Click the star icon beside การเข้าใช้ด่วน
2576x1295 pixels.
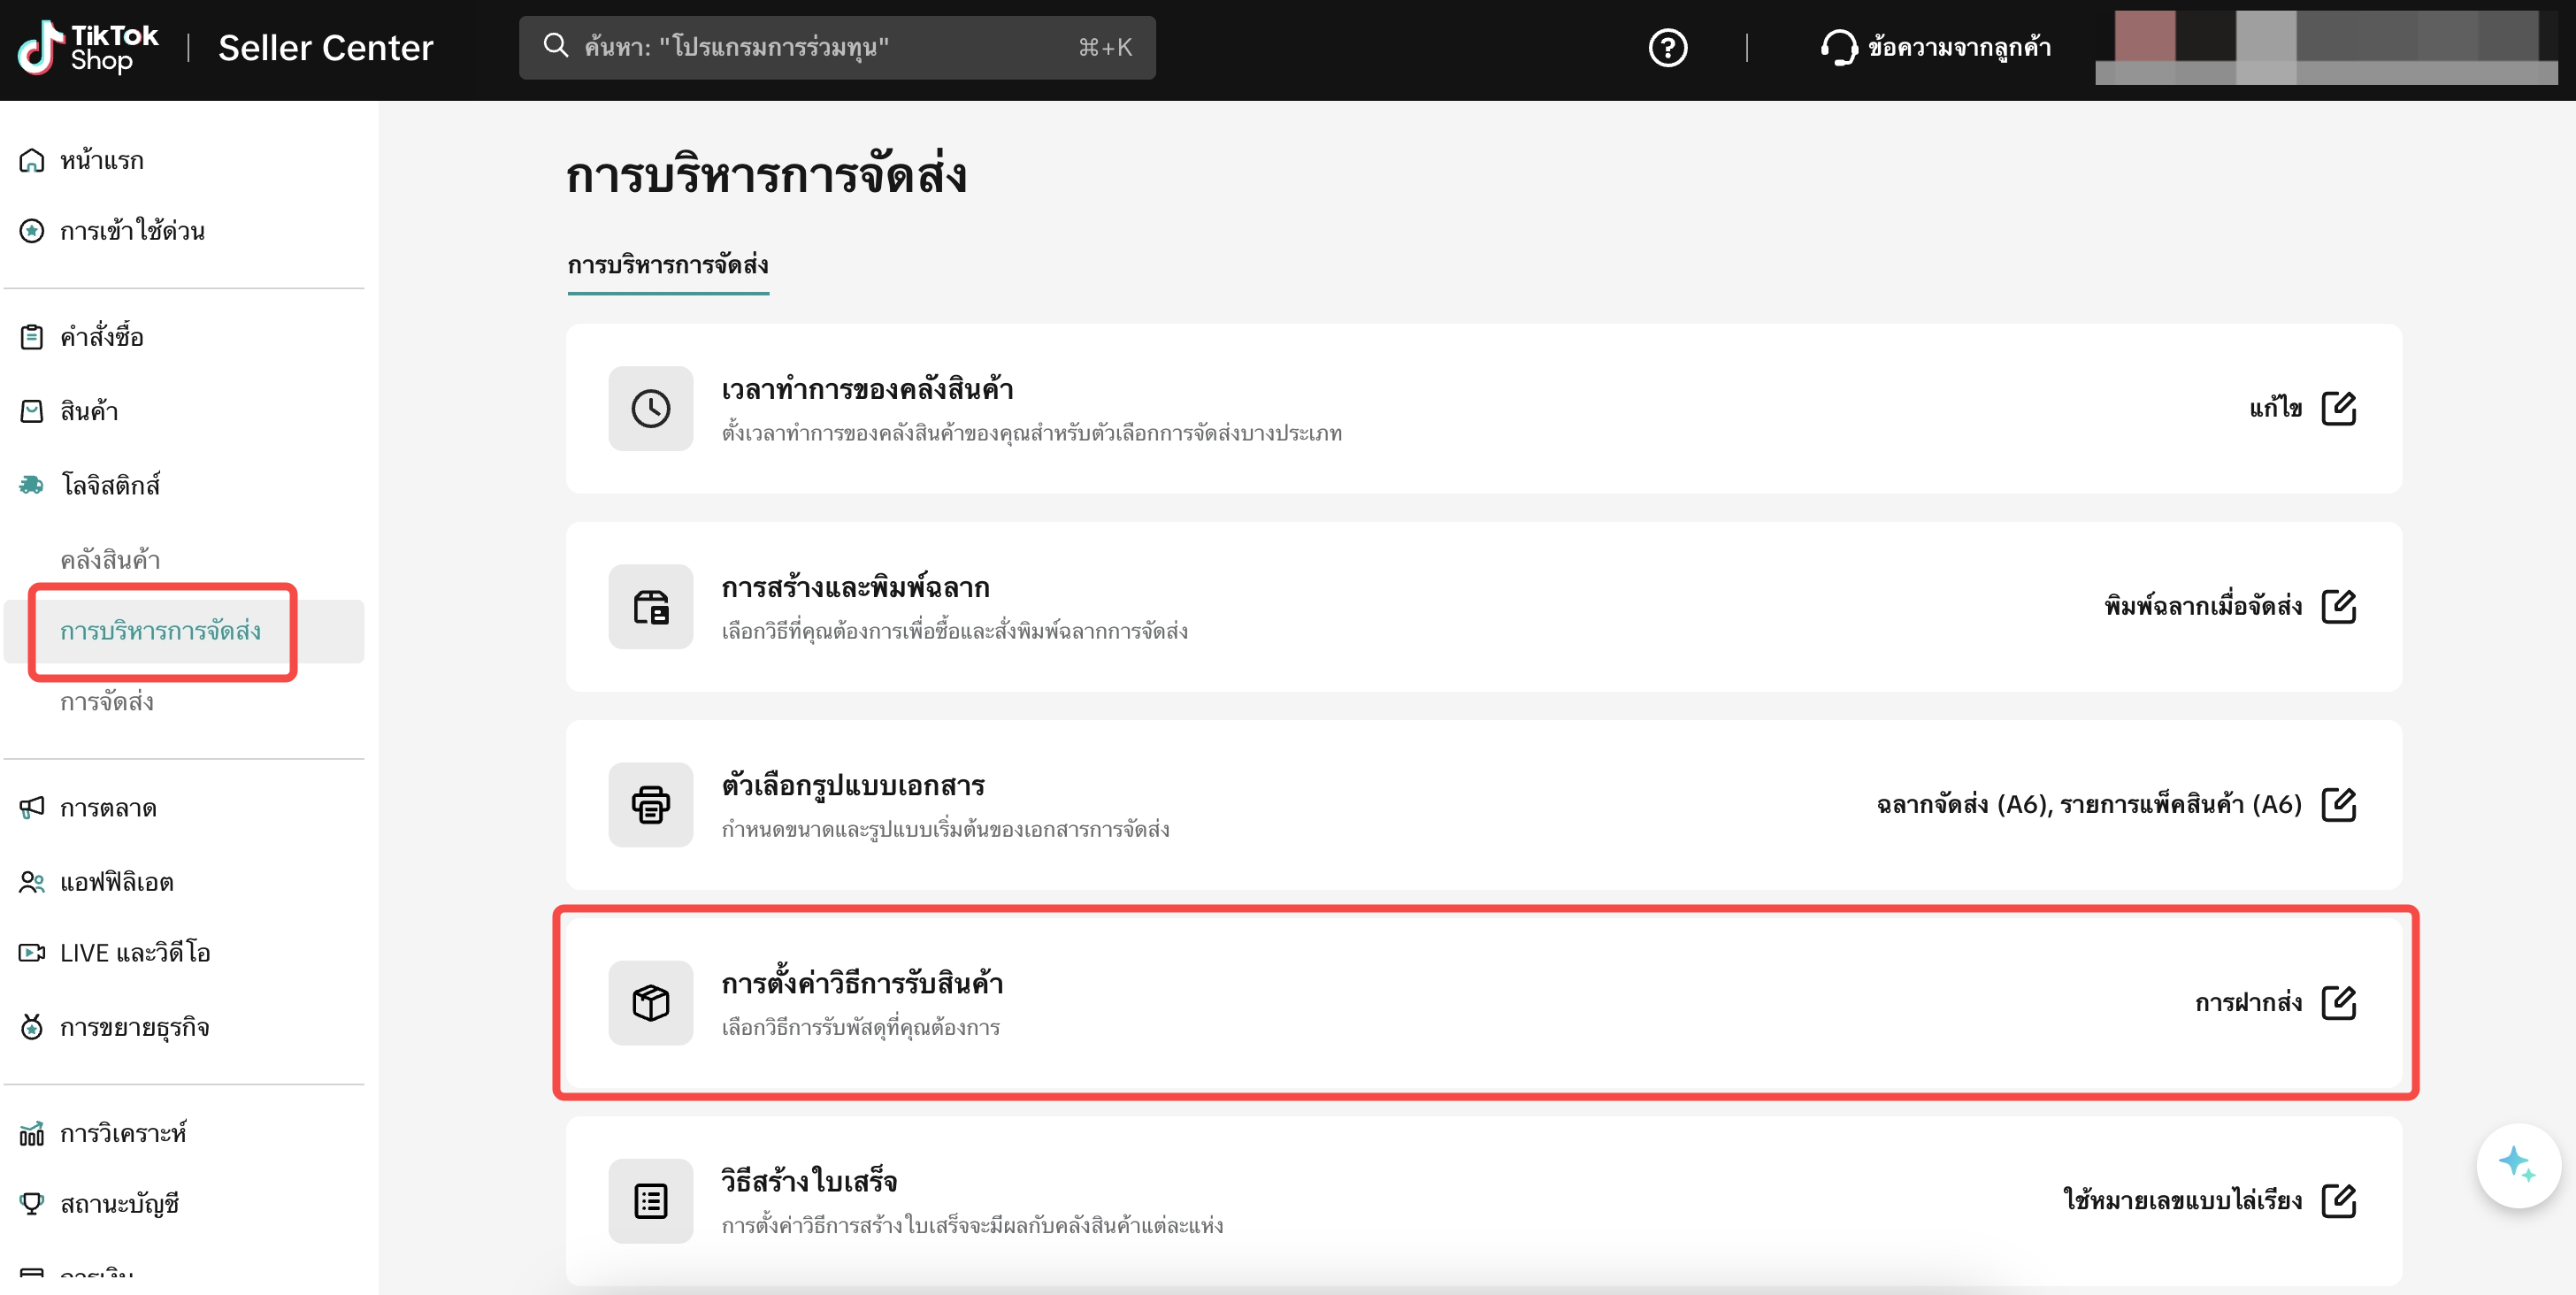[x=32, y=231]
